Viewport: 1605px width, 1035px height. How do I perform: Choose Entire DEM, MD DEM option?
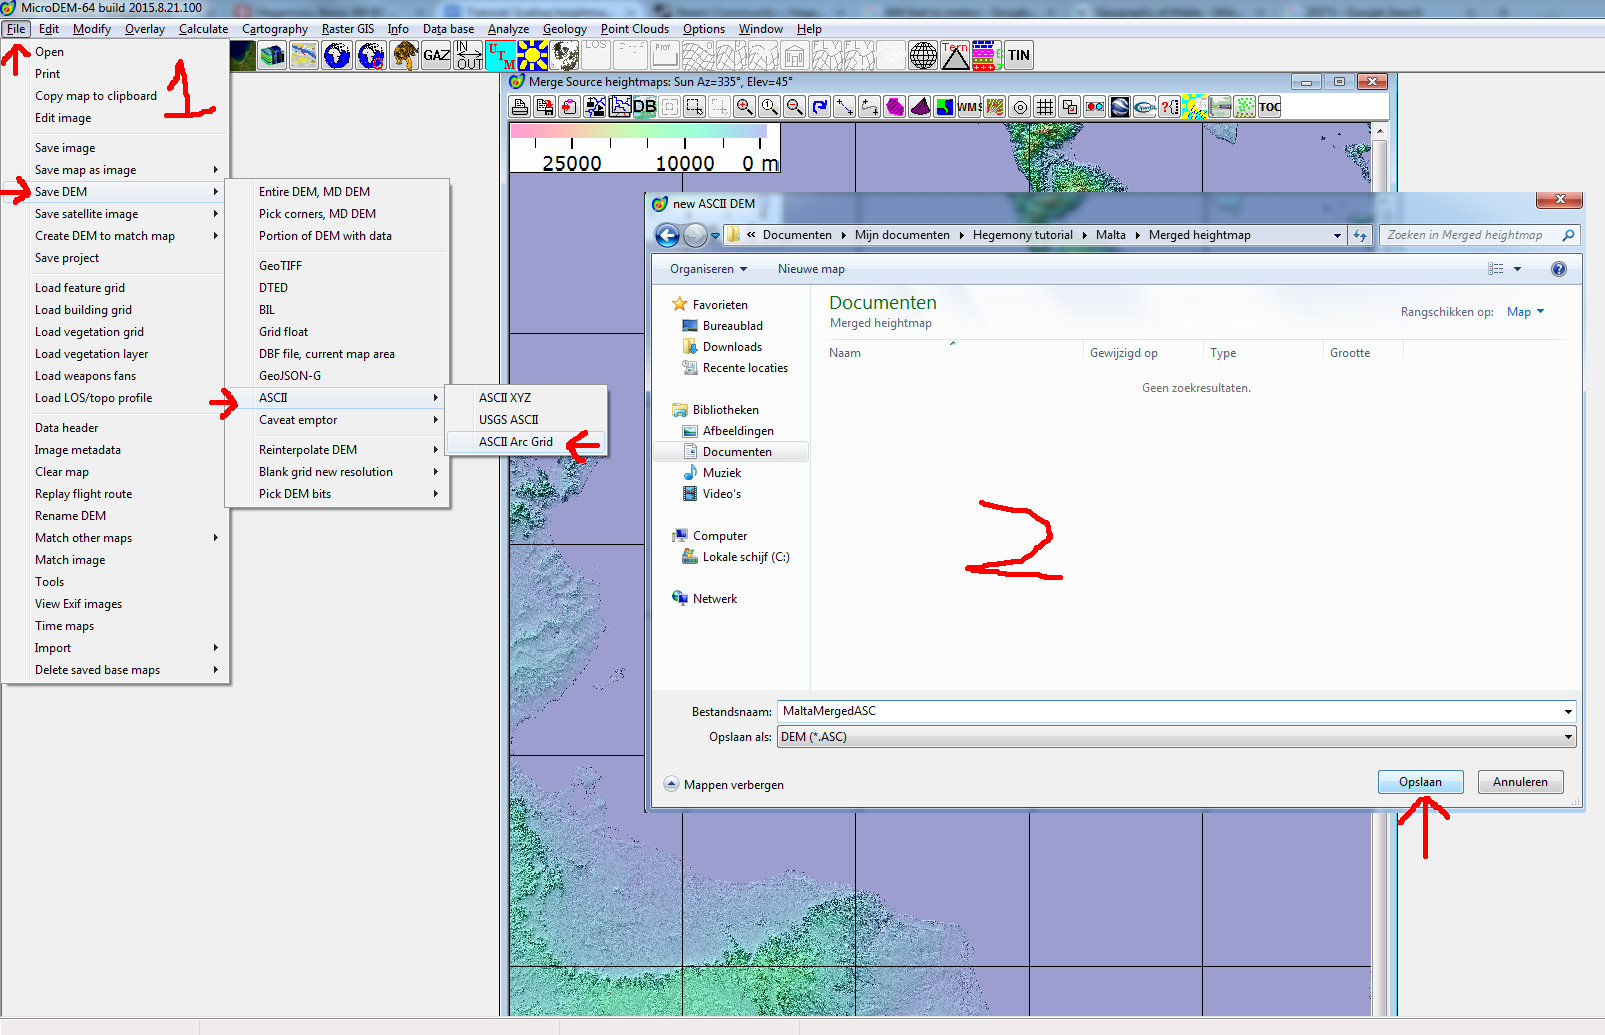coord(338,192)
